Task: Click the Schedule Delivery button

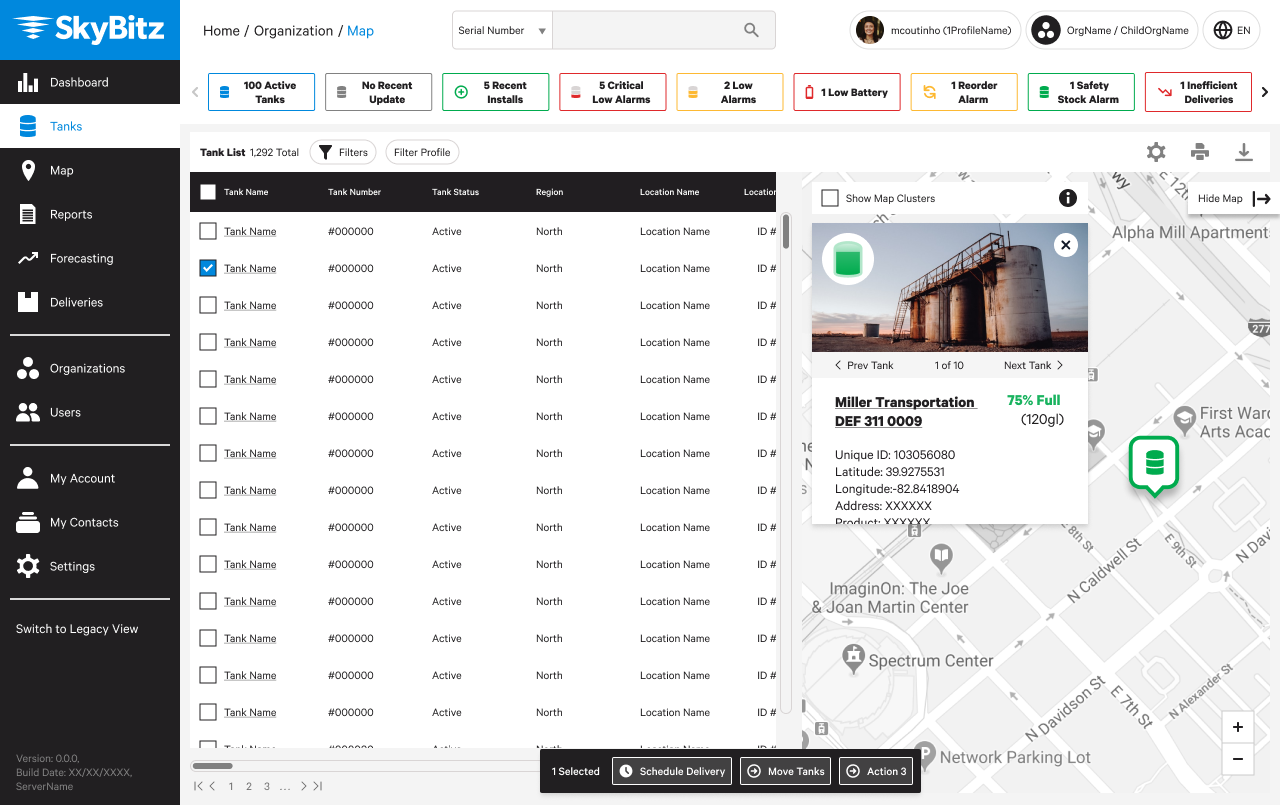Action: coord(672,771)
